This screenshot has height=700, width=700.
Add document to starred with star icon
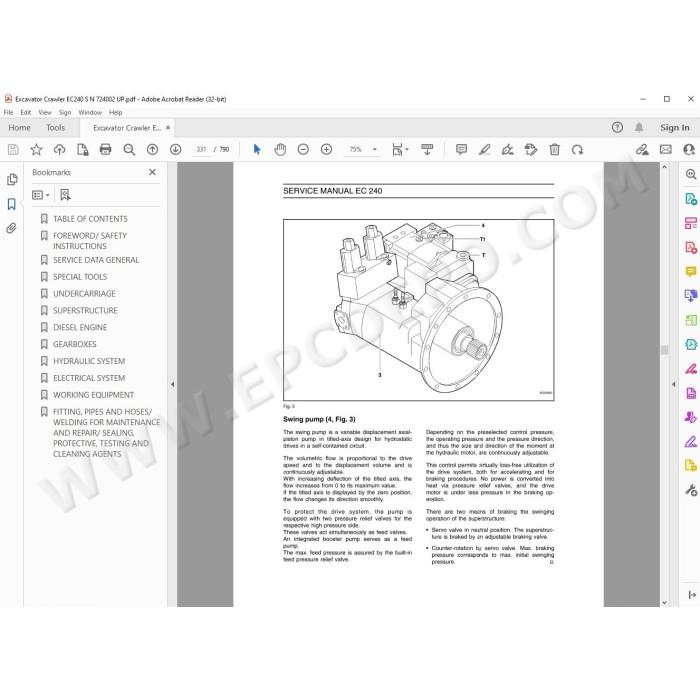click(36, 150)
